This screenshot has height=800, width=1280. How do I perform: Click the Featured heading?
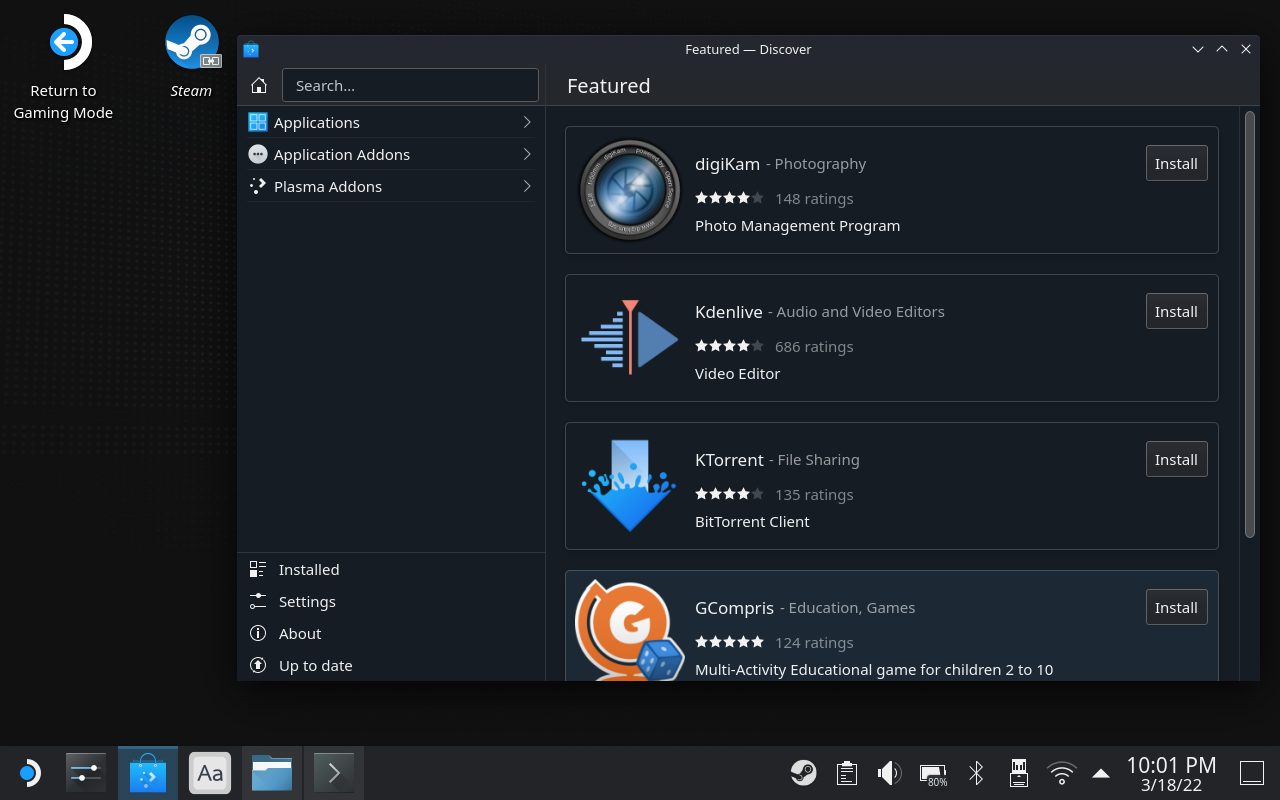(608, 86)
